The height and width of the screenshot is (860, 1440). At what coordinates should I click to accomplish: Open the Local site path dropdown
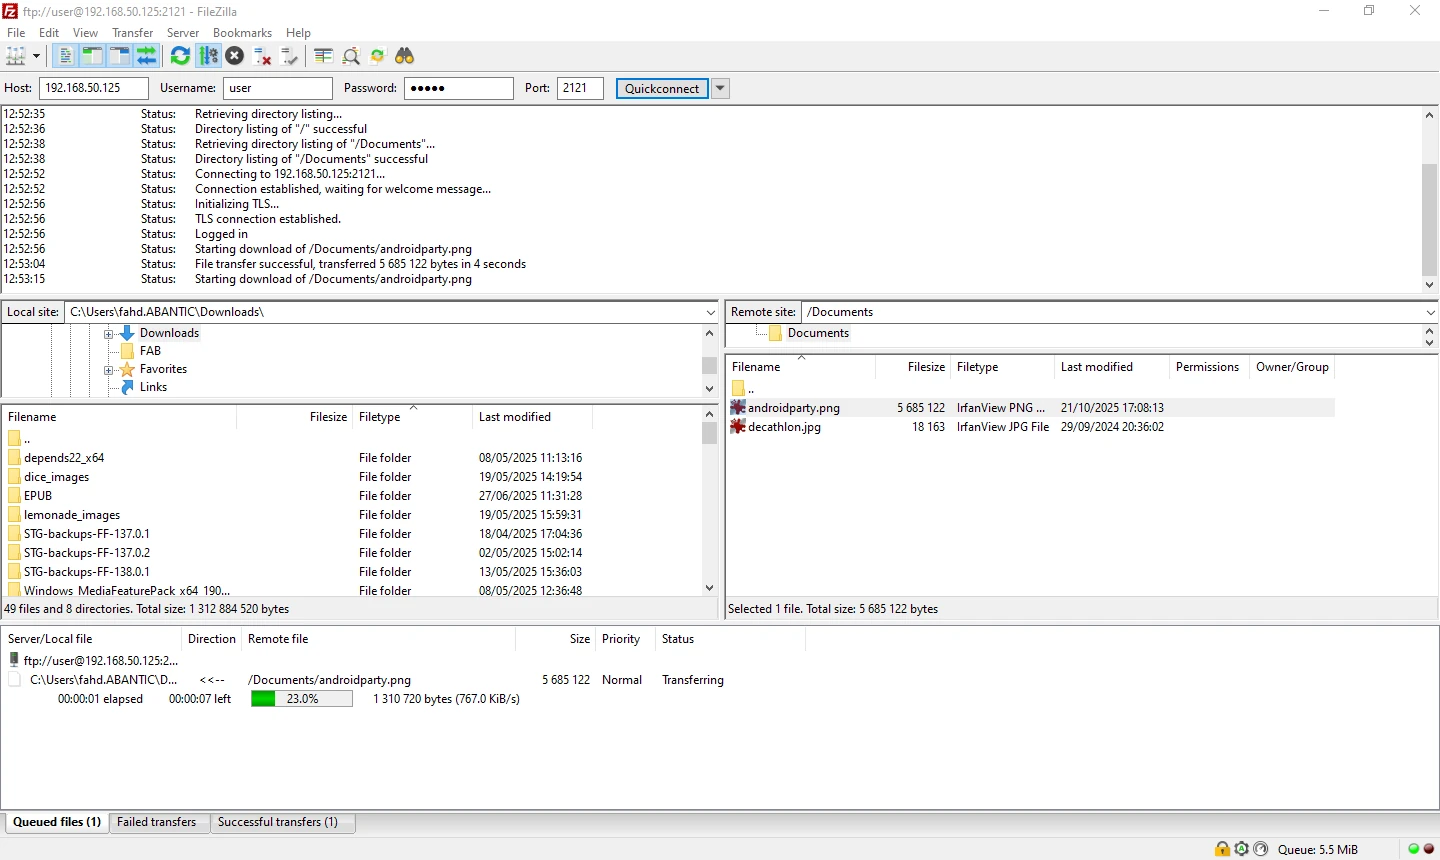click(710, 311)
